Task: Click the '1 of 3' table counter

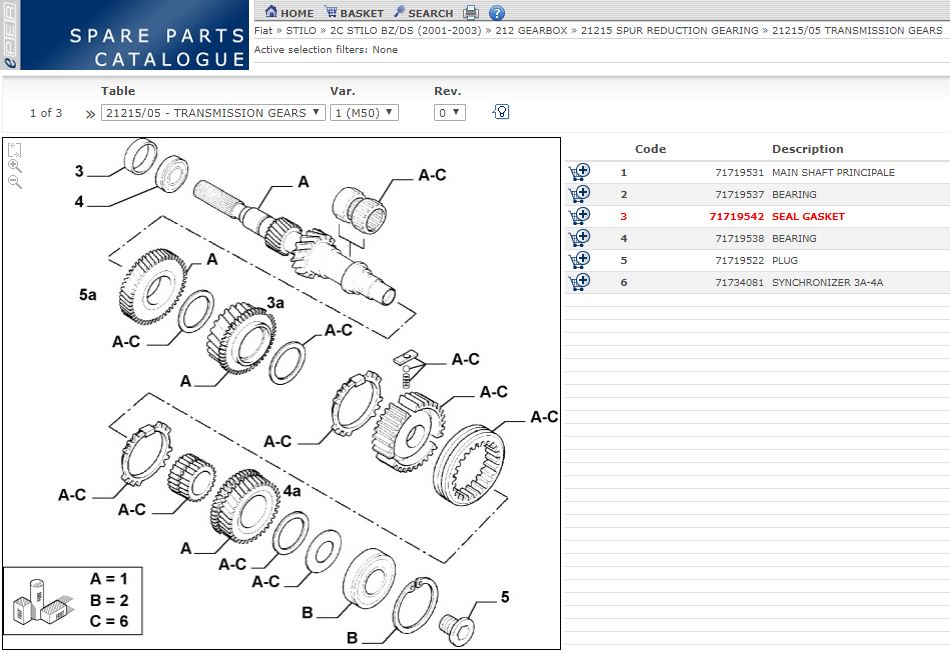Action: [x=46, y=113]
